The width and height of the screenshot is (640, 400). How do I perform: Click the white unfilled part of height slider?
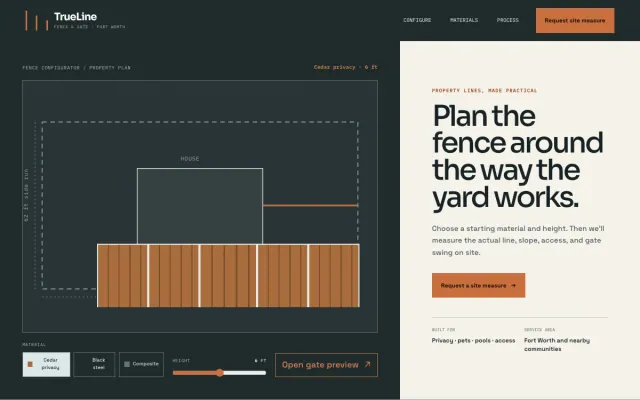pyautogui.click(x=245, y=373)
